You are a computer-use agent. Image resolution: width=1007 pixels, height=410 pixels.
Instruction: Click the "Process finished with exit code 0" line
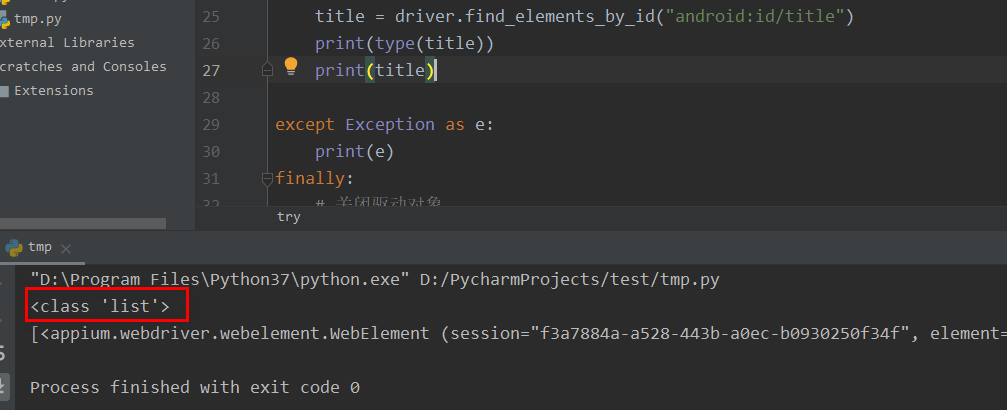pyautogui.click(x=195, y=387)
